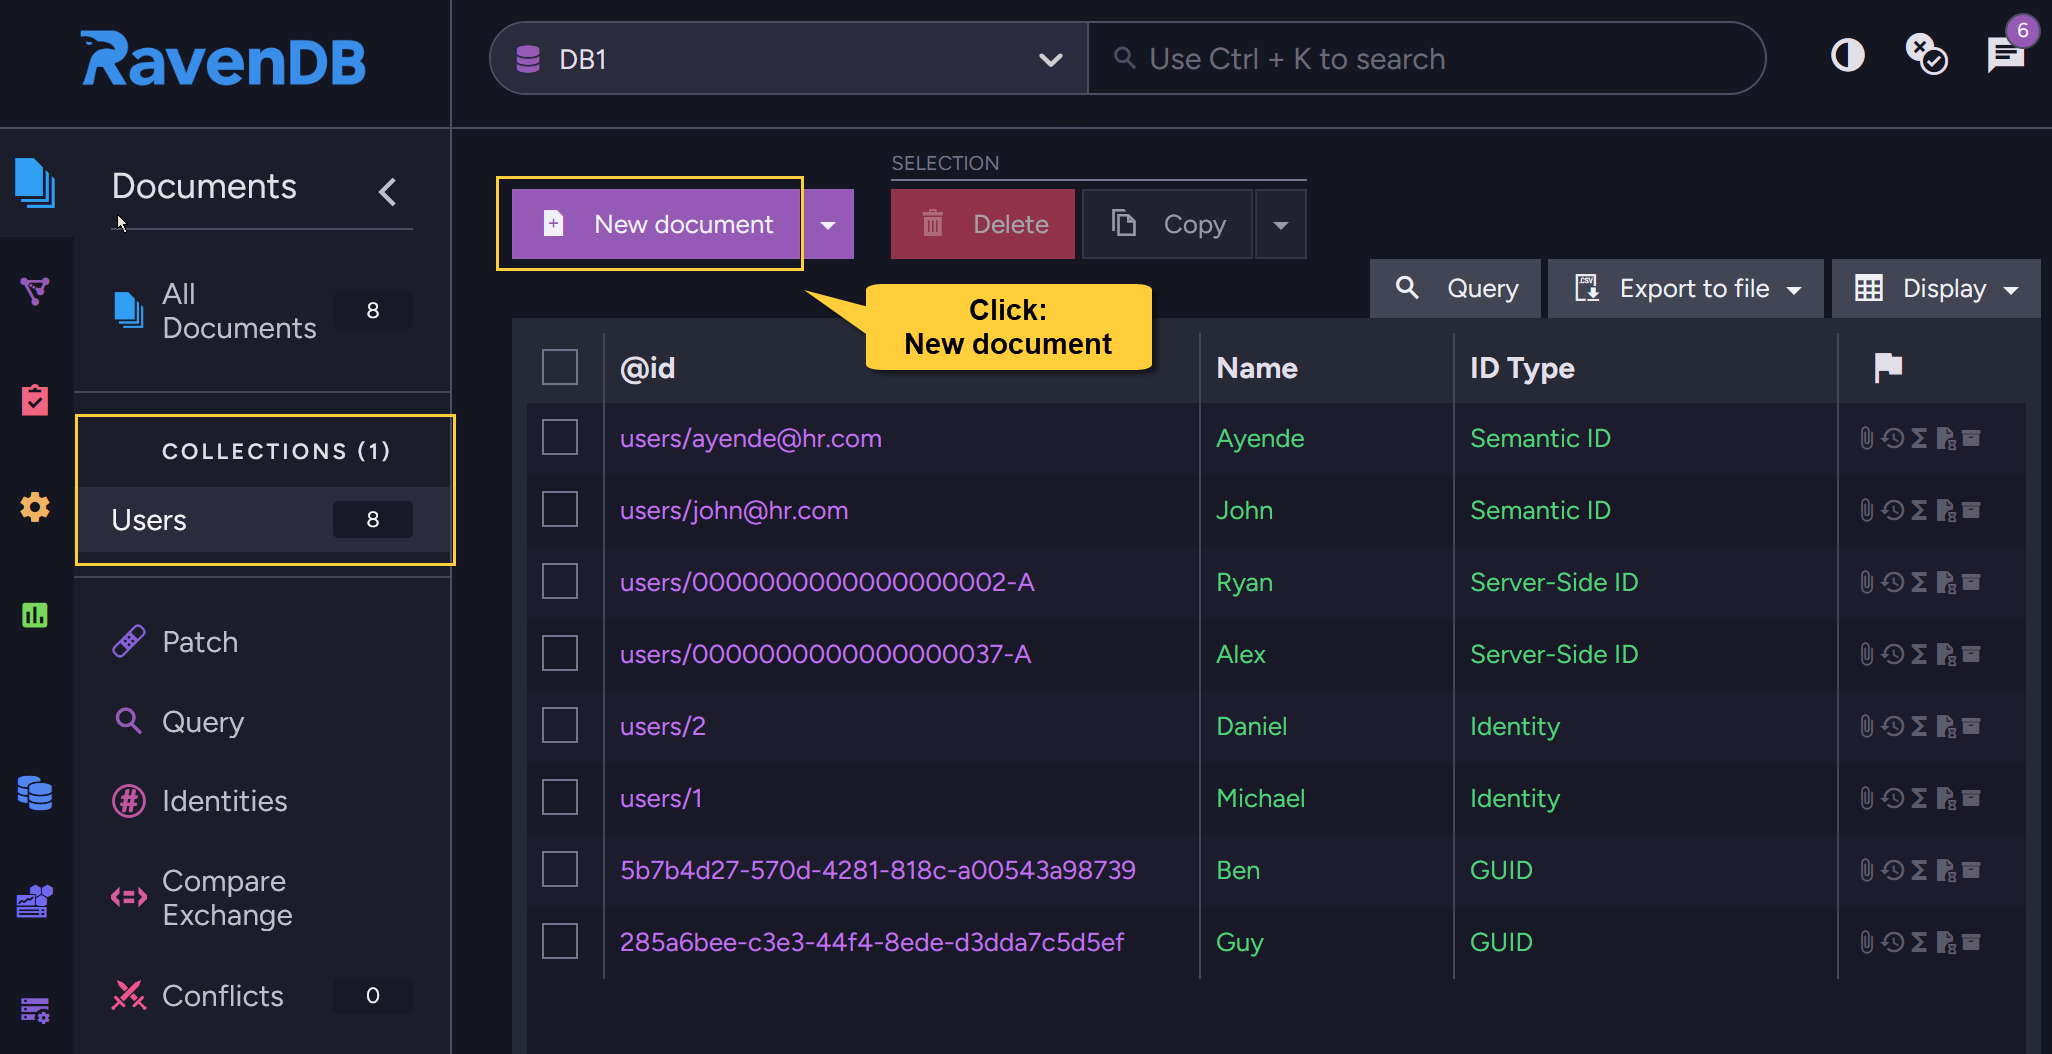2052x1054 pixels.
Task: Open document users/ayende@hr.com link
Action: pyautogui.click(x=751, y=438)
